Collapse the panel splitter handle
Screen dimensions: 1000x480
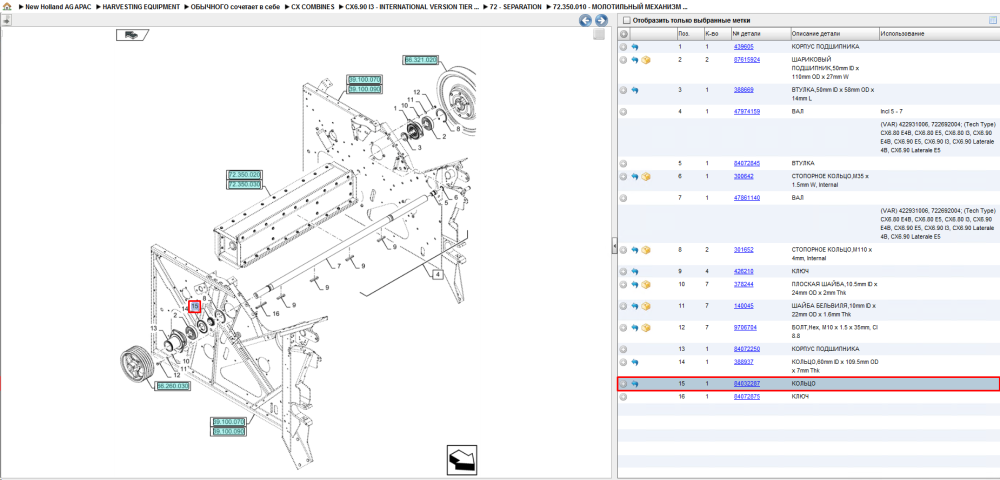tap(614, 245)
